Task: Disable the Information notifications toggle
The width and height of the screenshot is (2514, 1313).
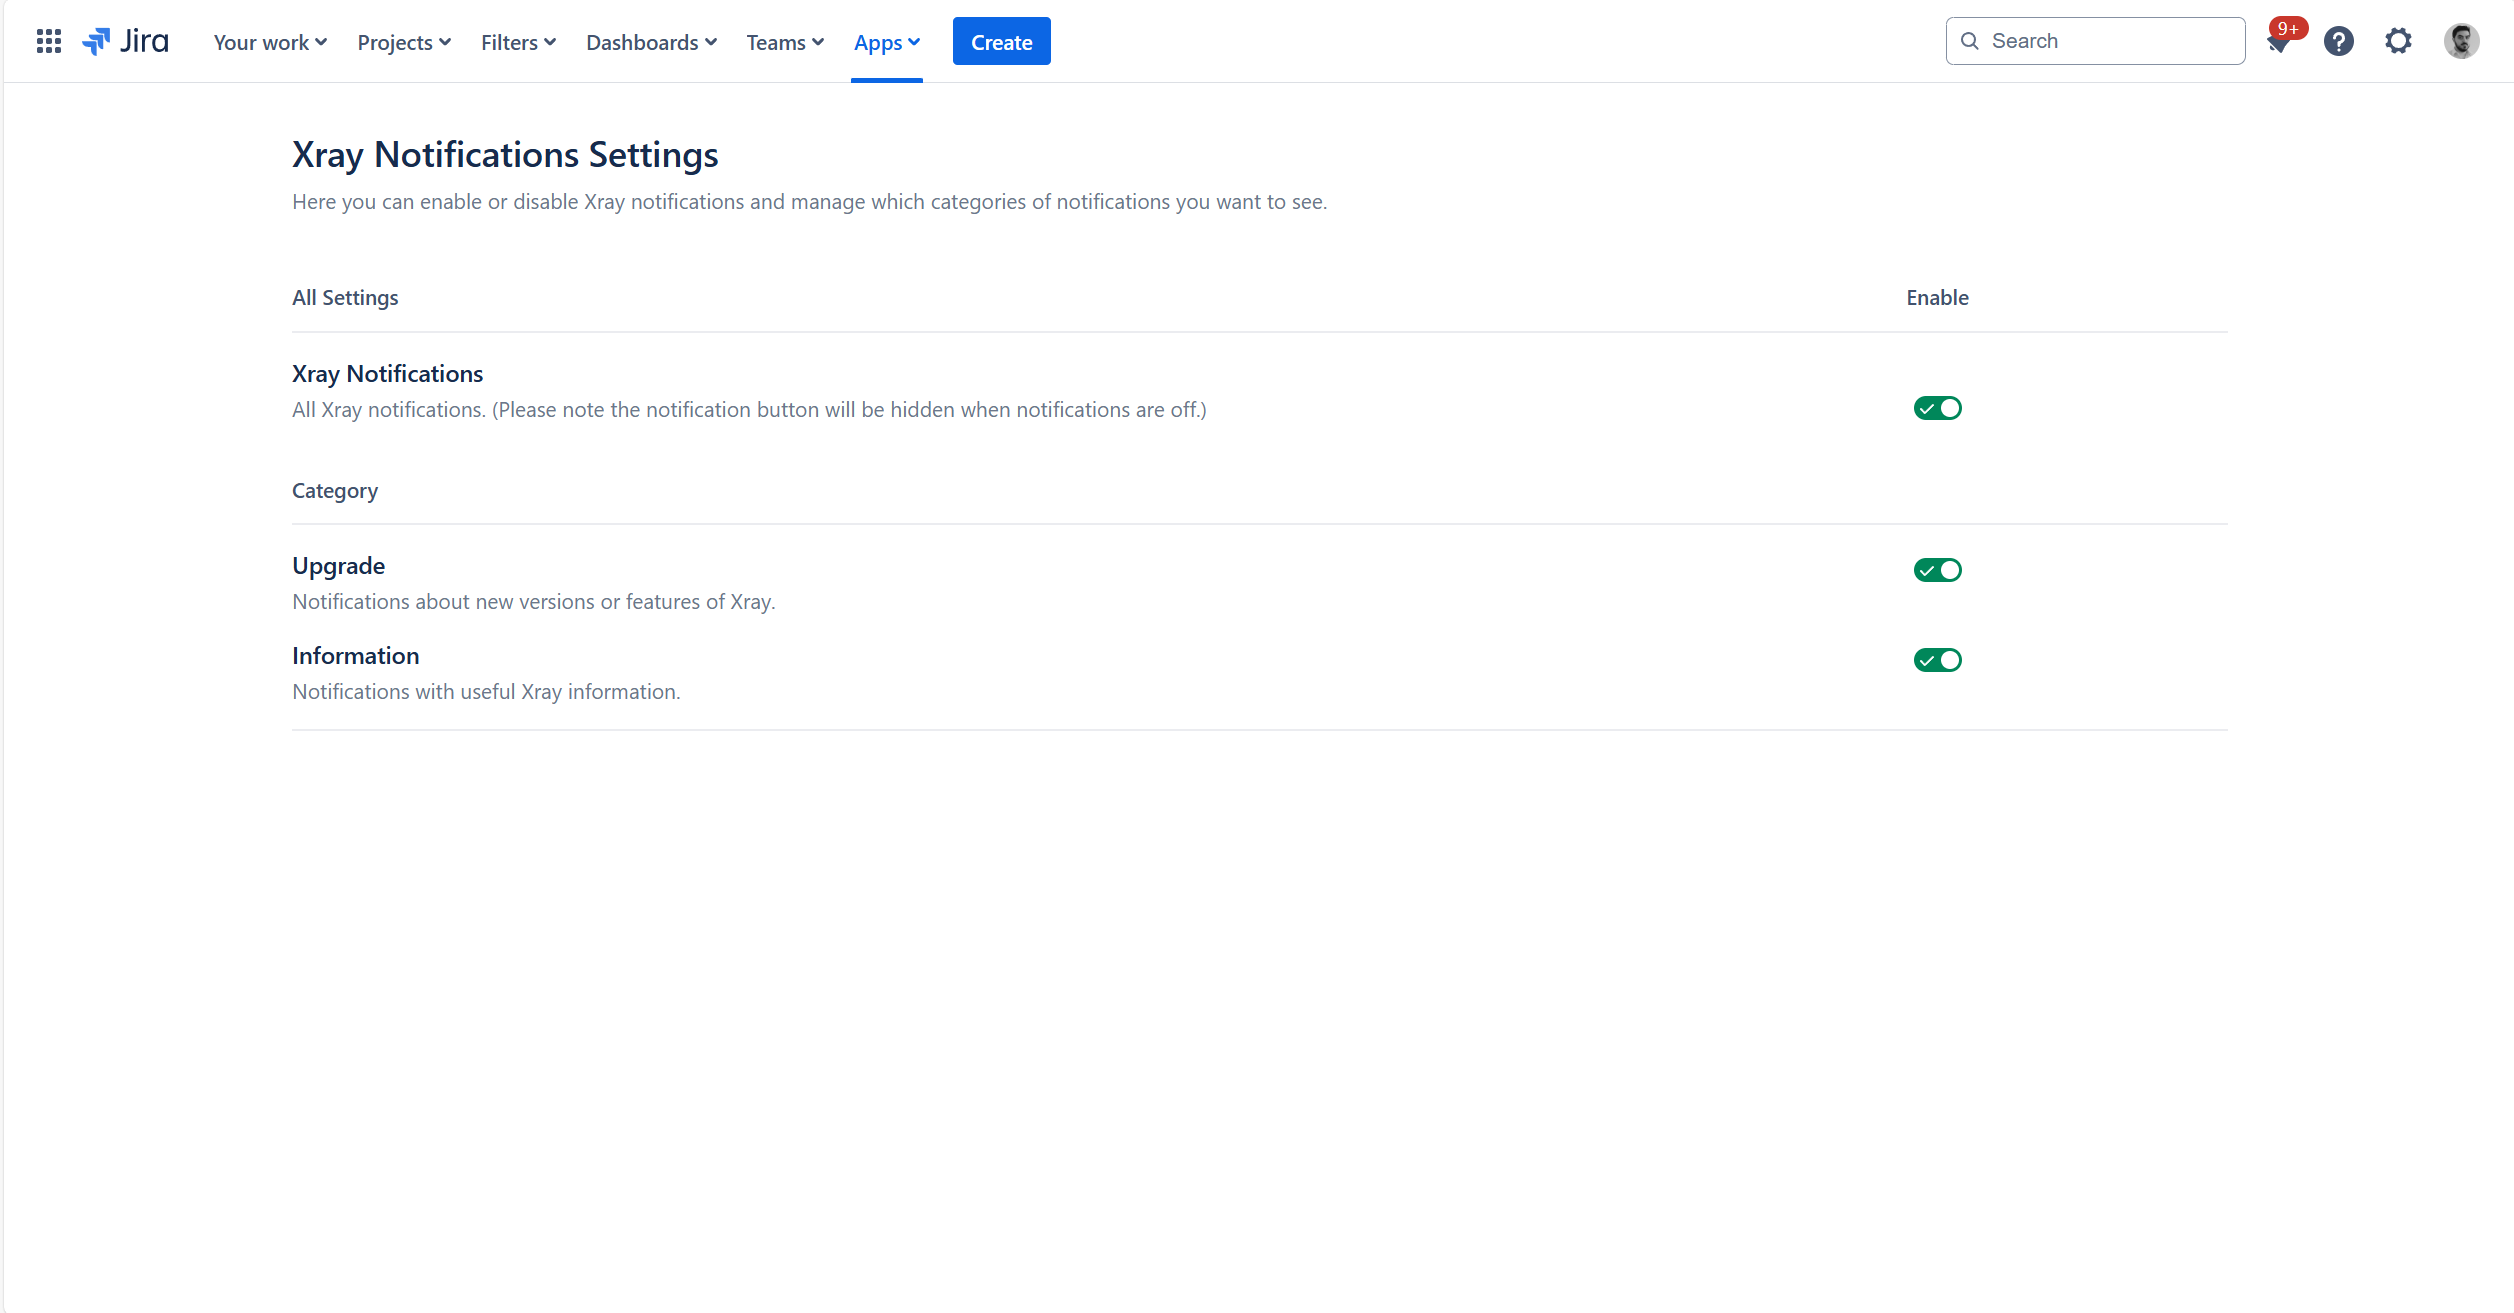Action: click(x=1937, y=660)
